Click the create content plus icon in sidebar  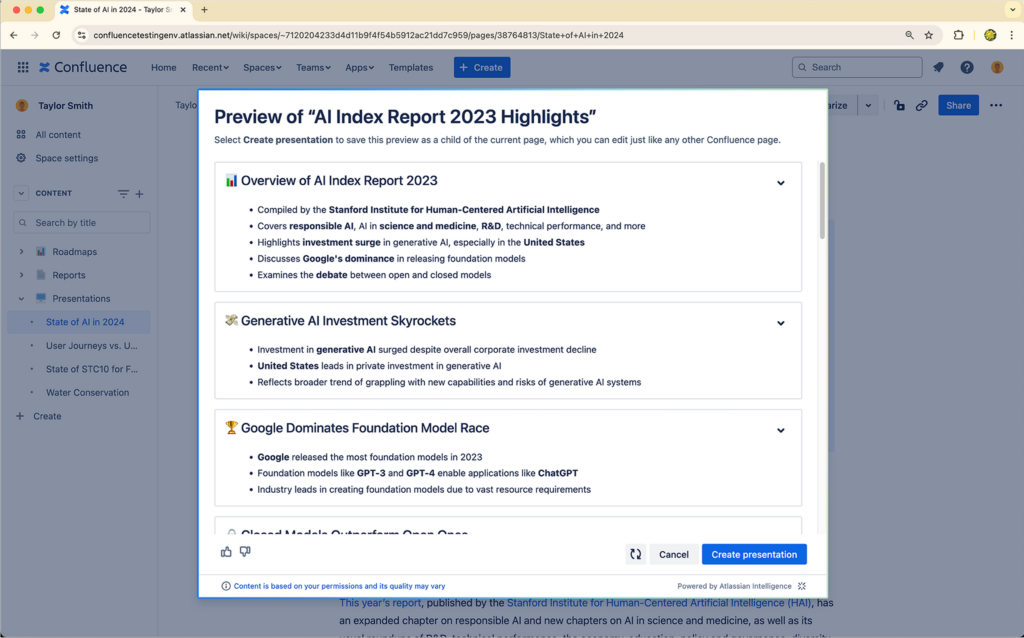(x=139, y=194)
